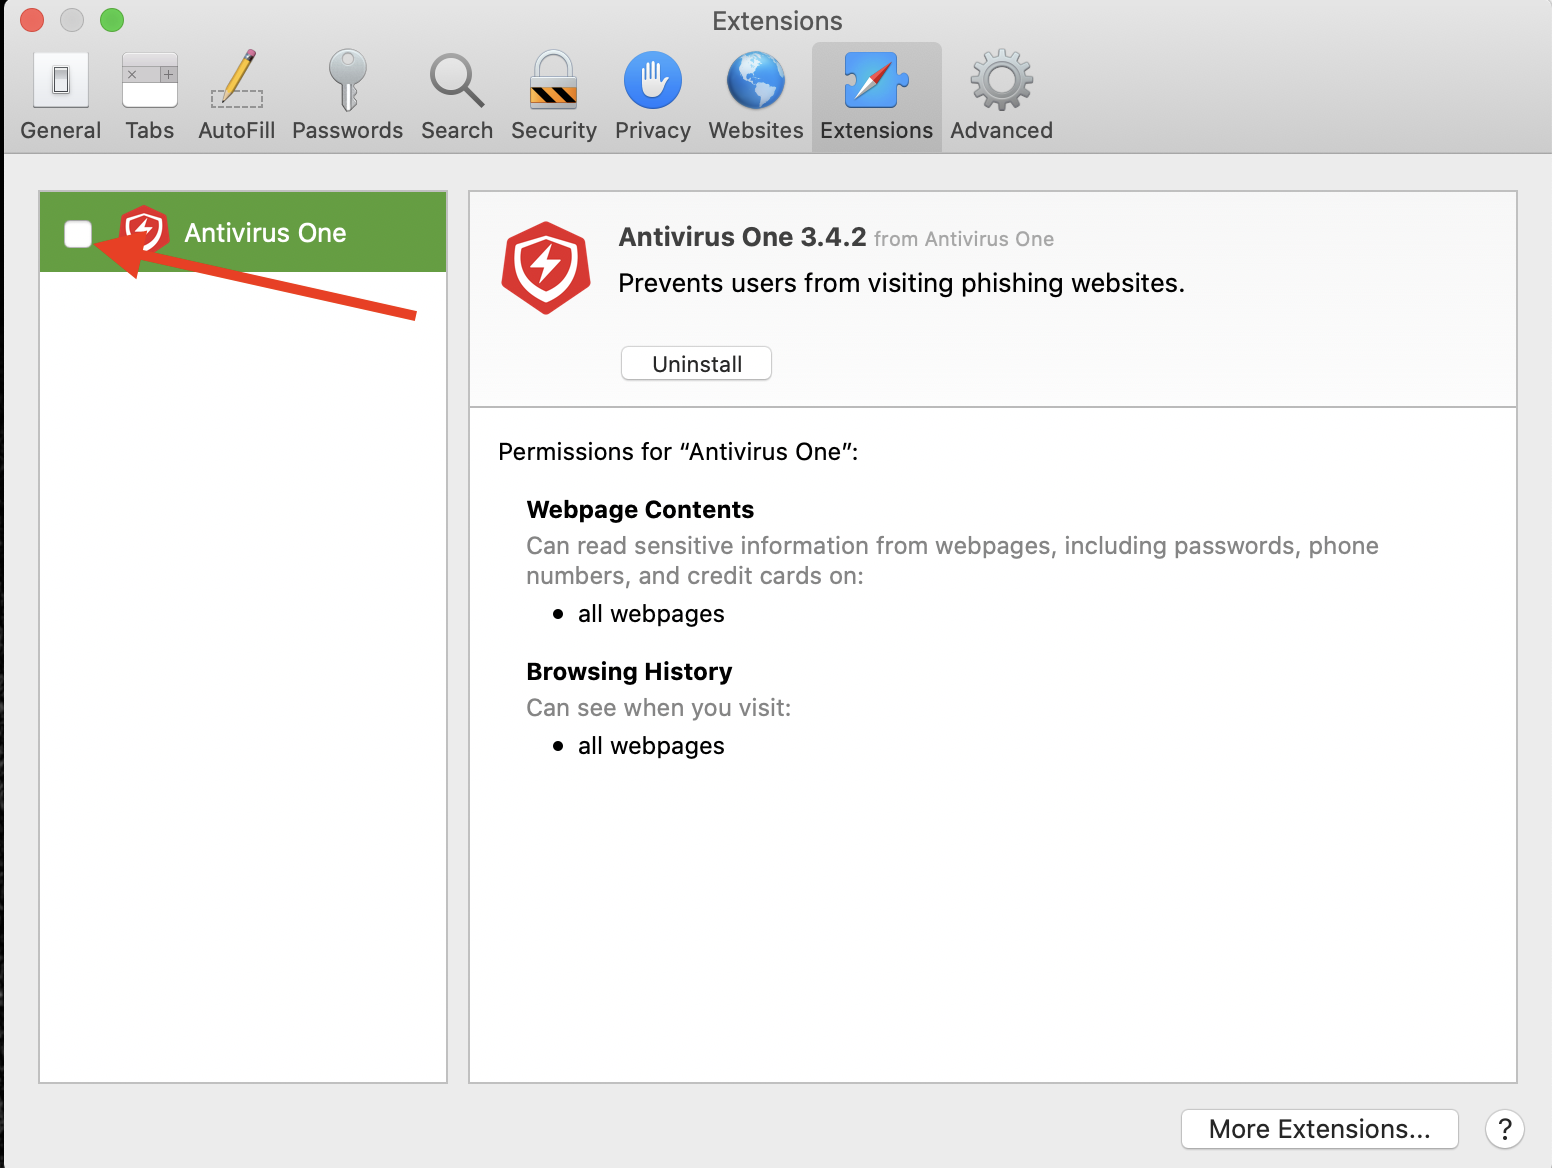Screen dimensions: 1552x1168
Task: Click the large Antivirus One shield logo
Action: click(x=546, y=268)
